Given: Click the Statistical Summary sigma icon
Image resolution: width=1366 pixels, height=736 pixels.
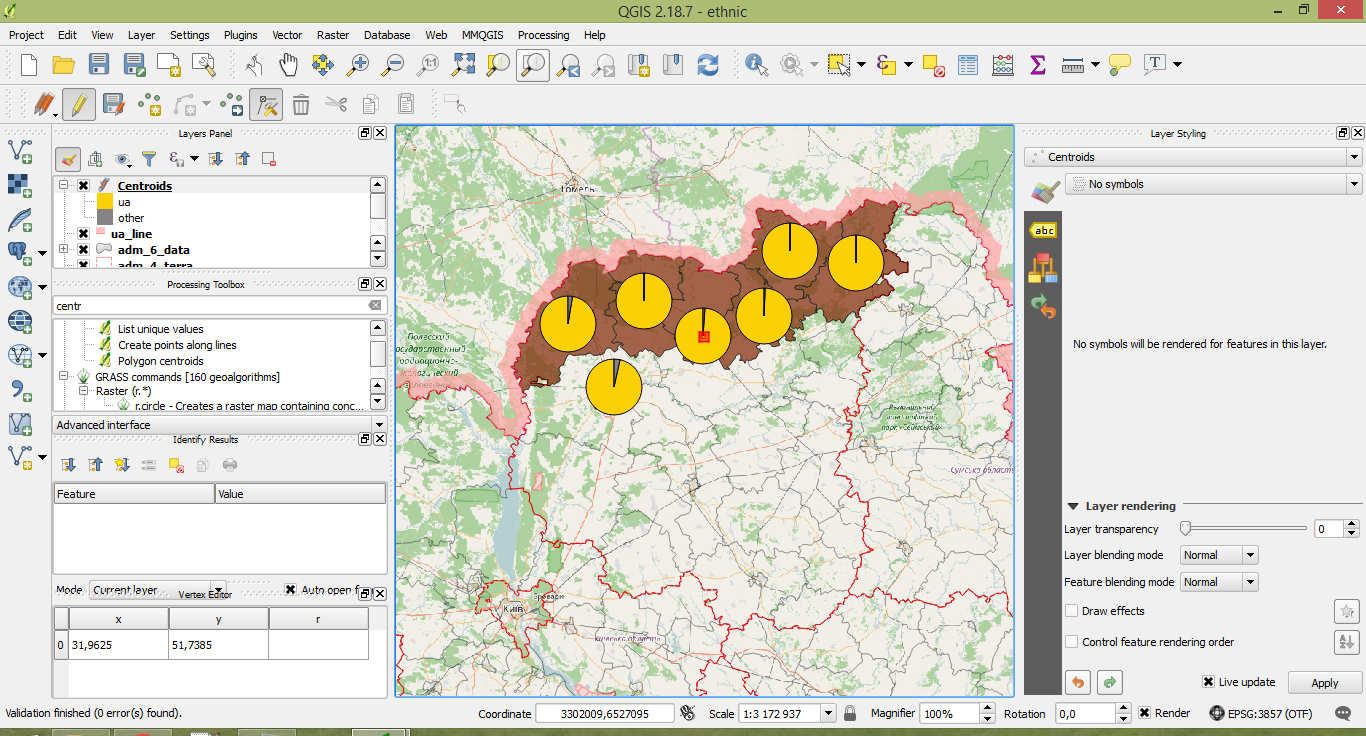Looking at the screenshot, I should [x=1037, y=65].
